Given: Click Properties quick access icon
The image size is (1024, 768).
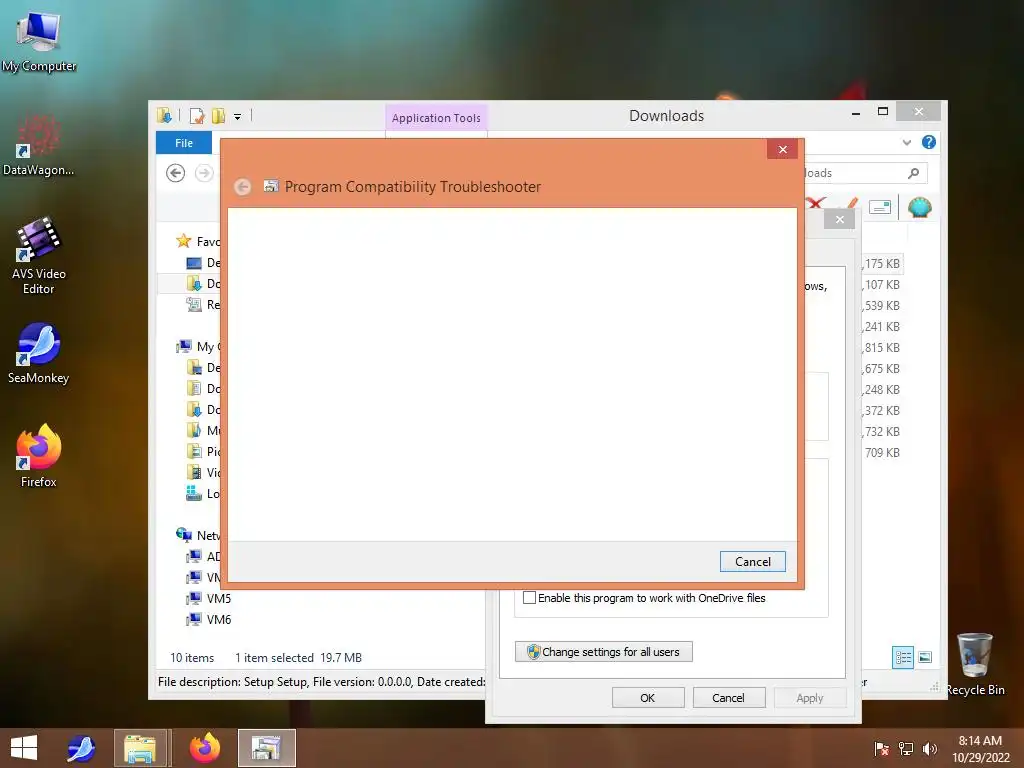Looking at the screenshot, I should (197, 116).
